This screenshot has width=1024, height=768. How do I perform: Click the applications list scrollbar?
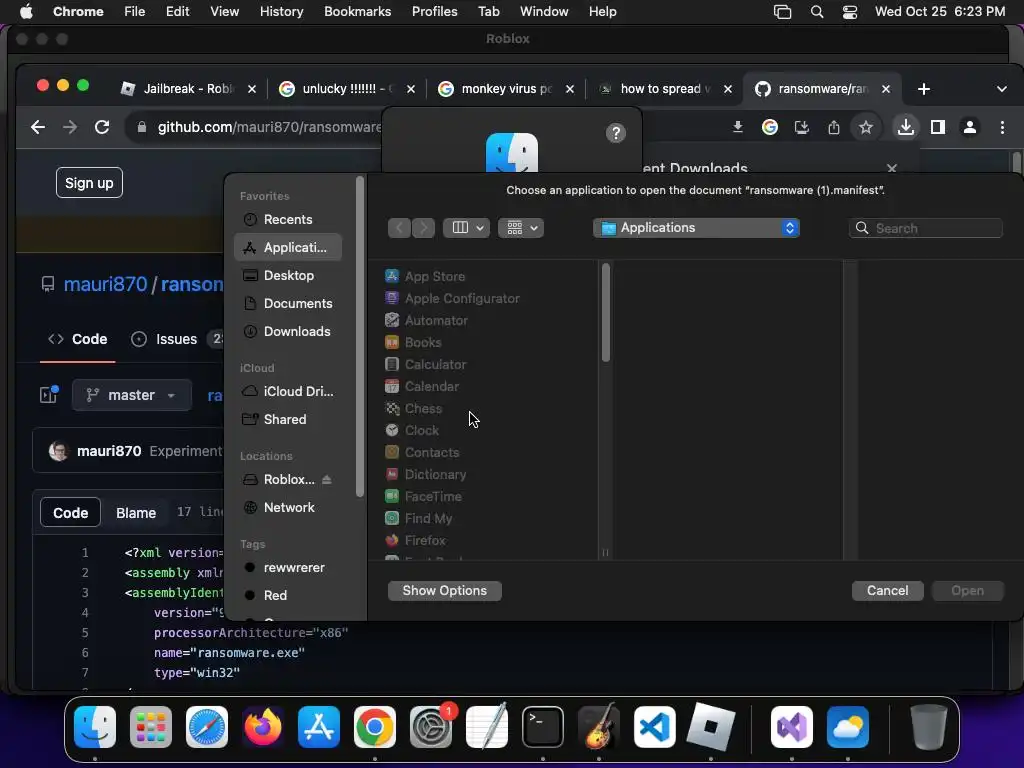point(605,312)
